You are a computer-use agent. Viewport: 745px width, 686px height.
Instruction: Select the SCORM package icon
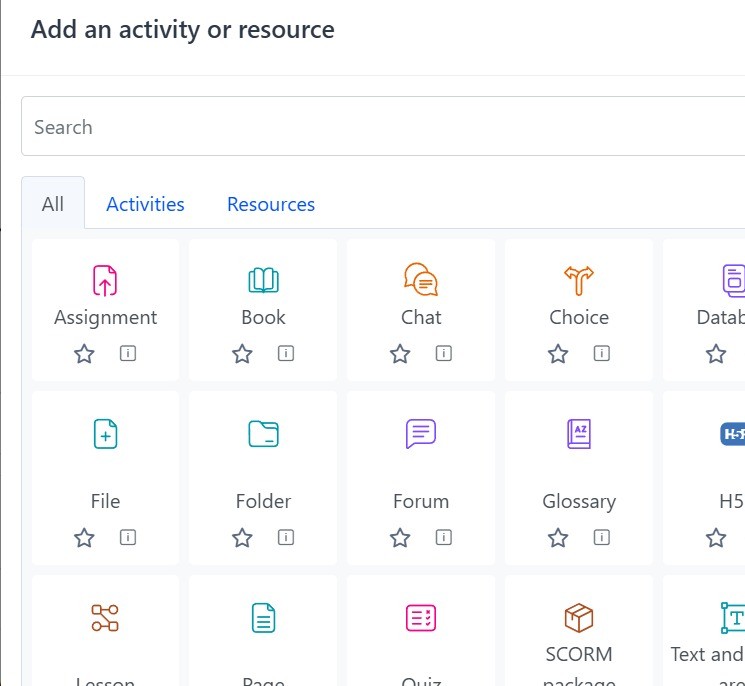tap(579, 618)
